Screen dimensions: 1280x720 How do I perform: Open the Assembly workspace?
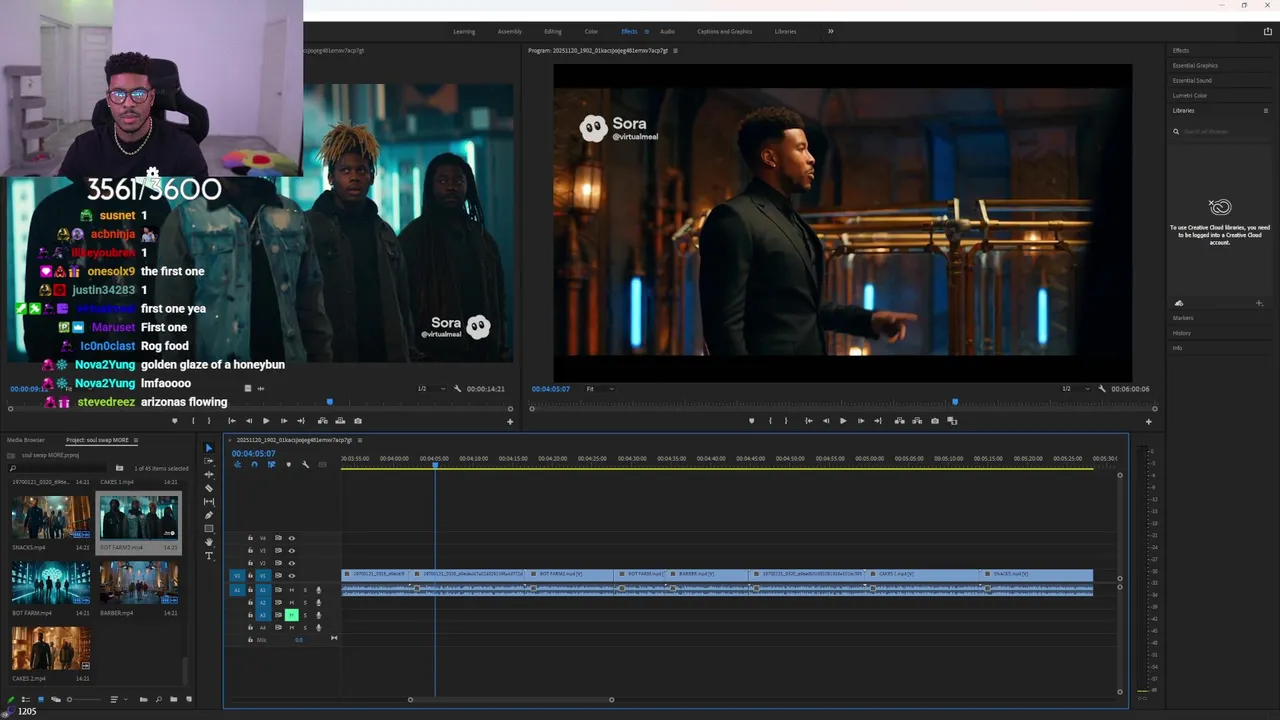510,31
